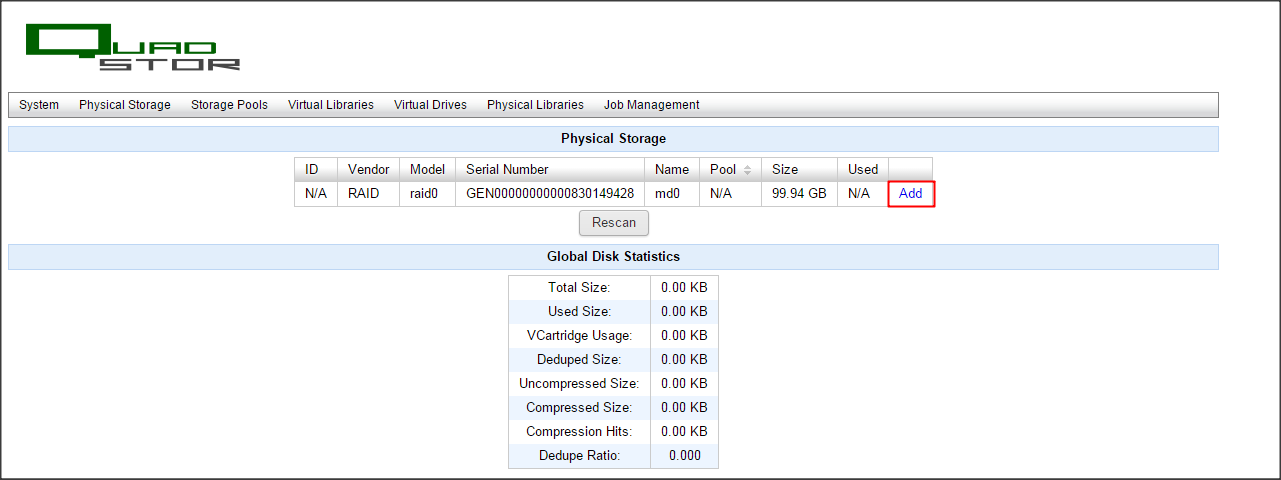1281x480 pixels.
Task: Click the Size column header
Action: 785,170
